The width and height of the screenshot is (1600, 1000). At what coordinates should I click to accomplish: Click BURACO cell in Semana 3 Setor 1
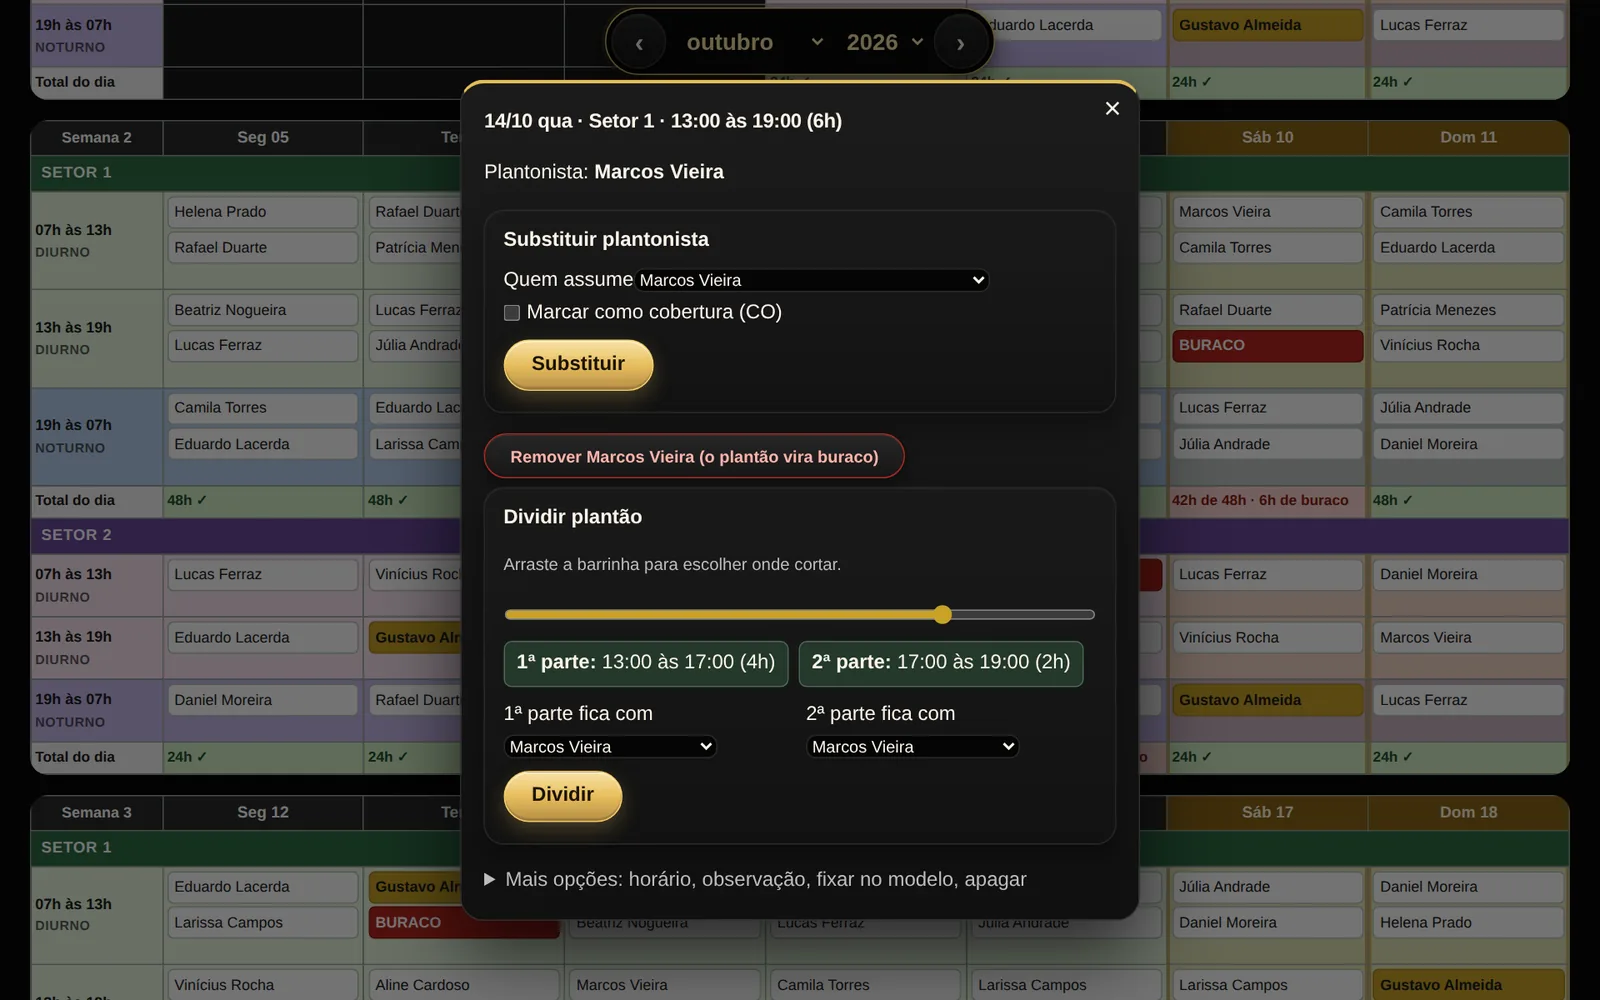[464, 923]
